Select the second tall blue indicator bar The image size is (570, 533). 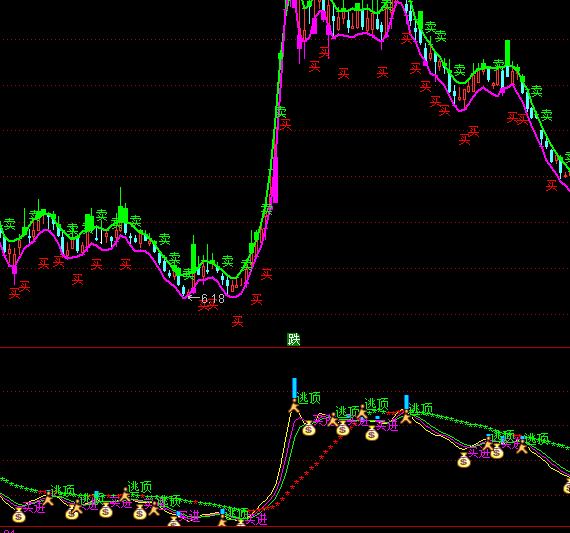click(406, 403)
